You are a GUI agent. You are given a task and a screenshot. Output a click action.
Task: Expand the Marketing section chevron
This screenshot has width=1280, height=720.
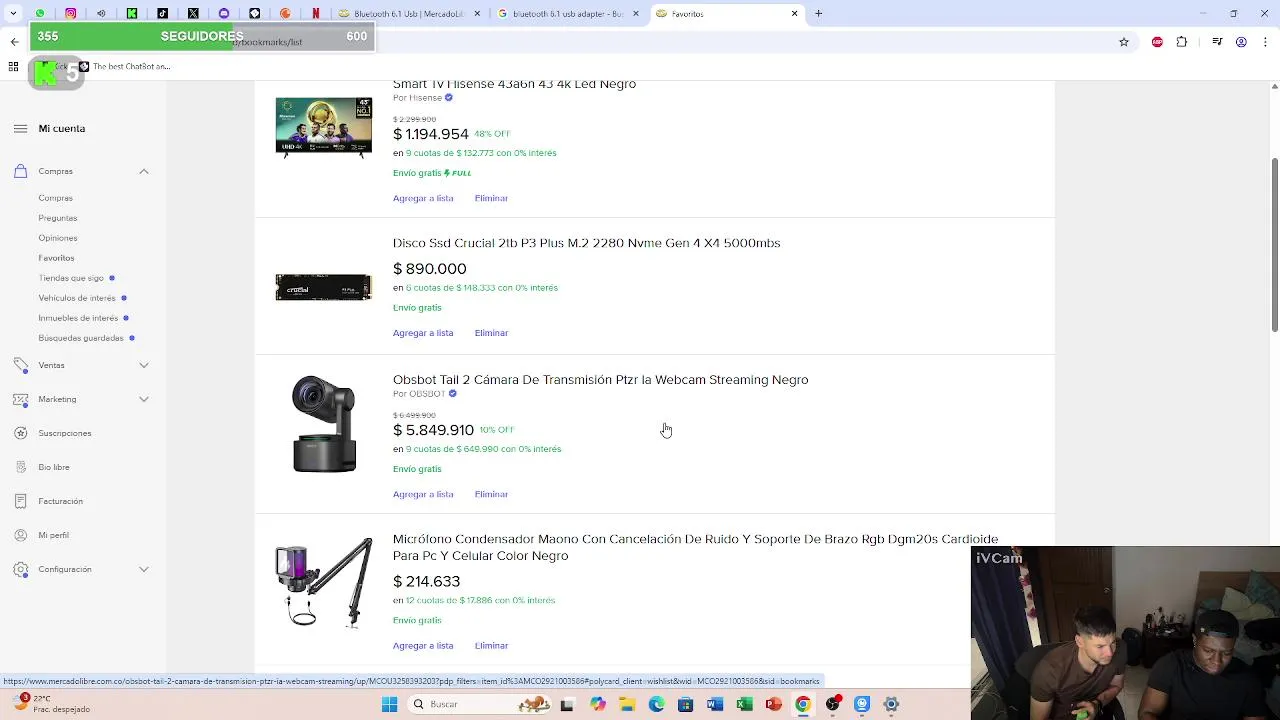click(x=144, y=399)
